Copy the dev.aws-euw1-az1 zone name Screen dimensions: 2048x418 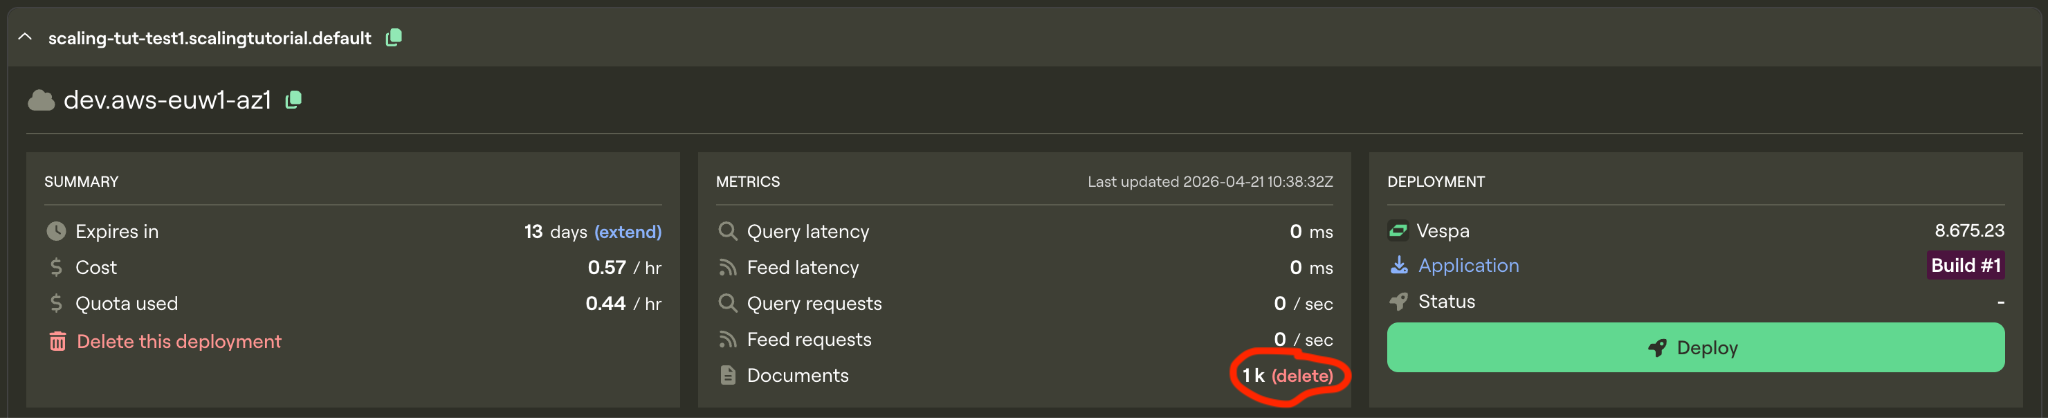coord(293,100)
